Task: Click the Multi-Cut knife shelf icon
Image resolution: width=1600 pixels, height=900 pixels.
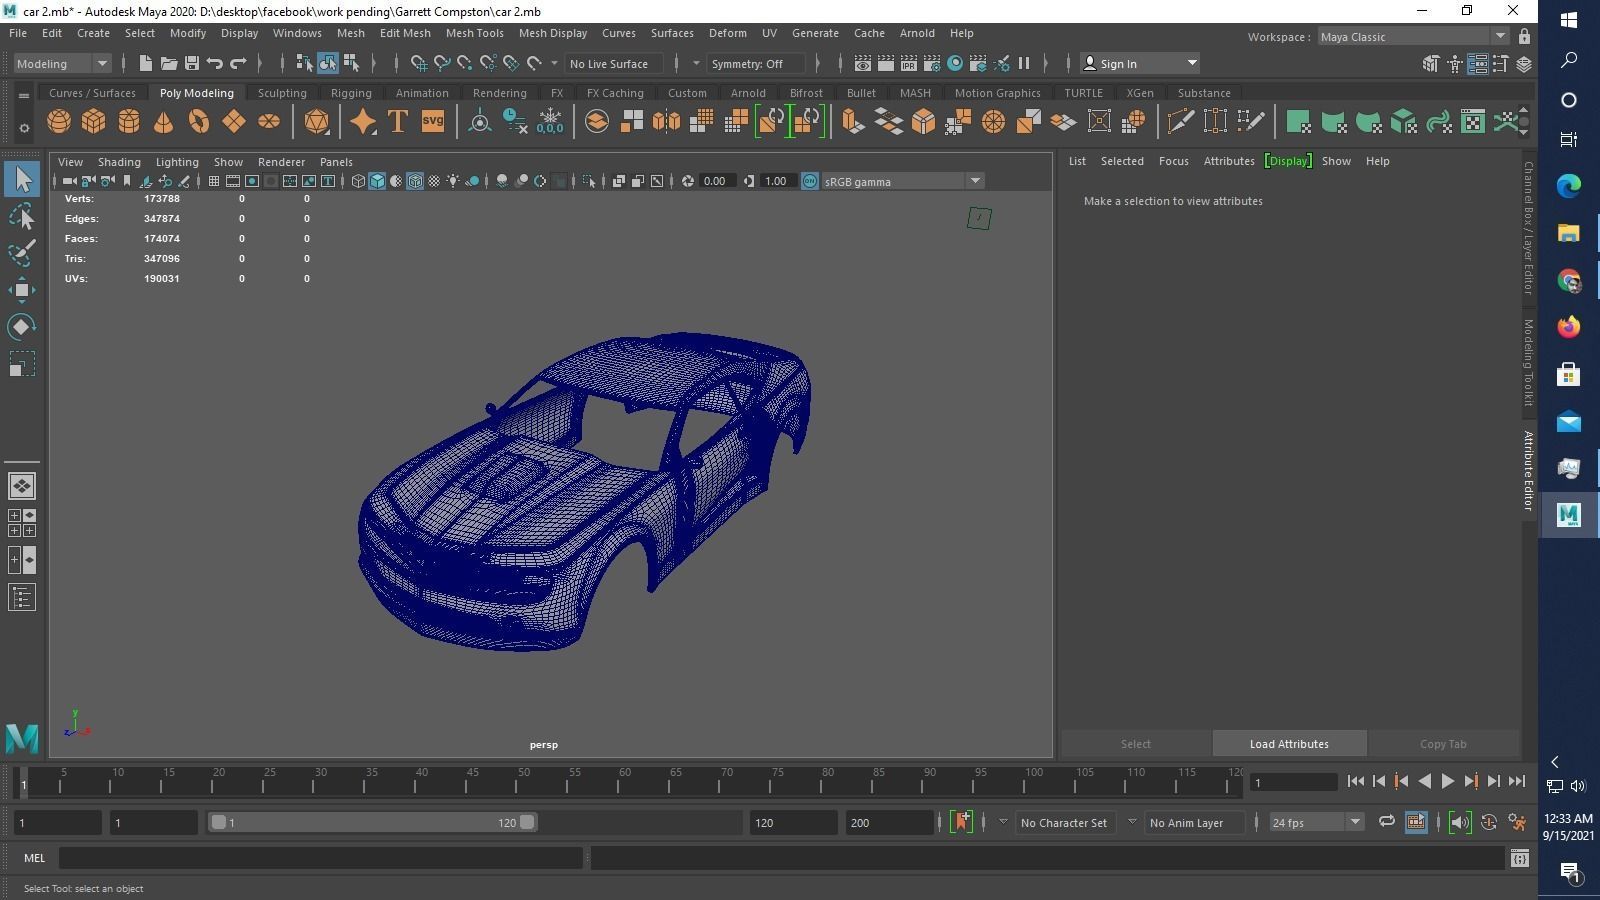Action: tap(1180, 122)
